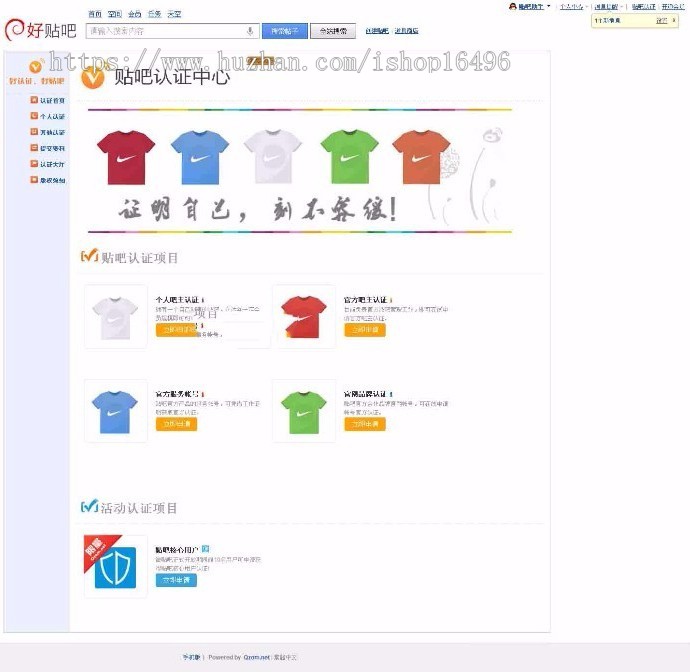Click the icon beside 认证大厅 in the sidebar
Screen dimensions: 690x672
(x=34, y=164)
